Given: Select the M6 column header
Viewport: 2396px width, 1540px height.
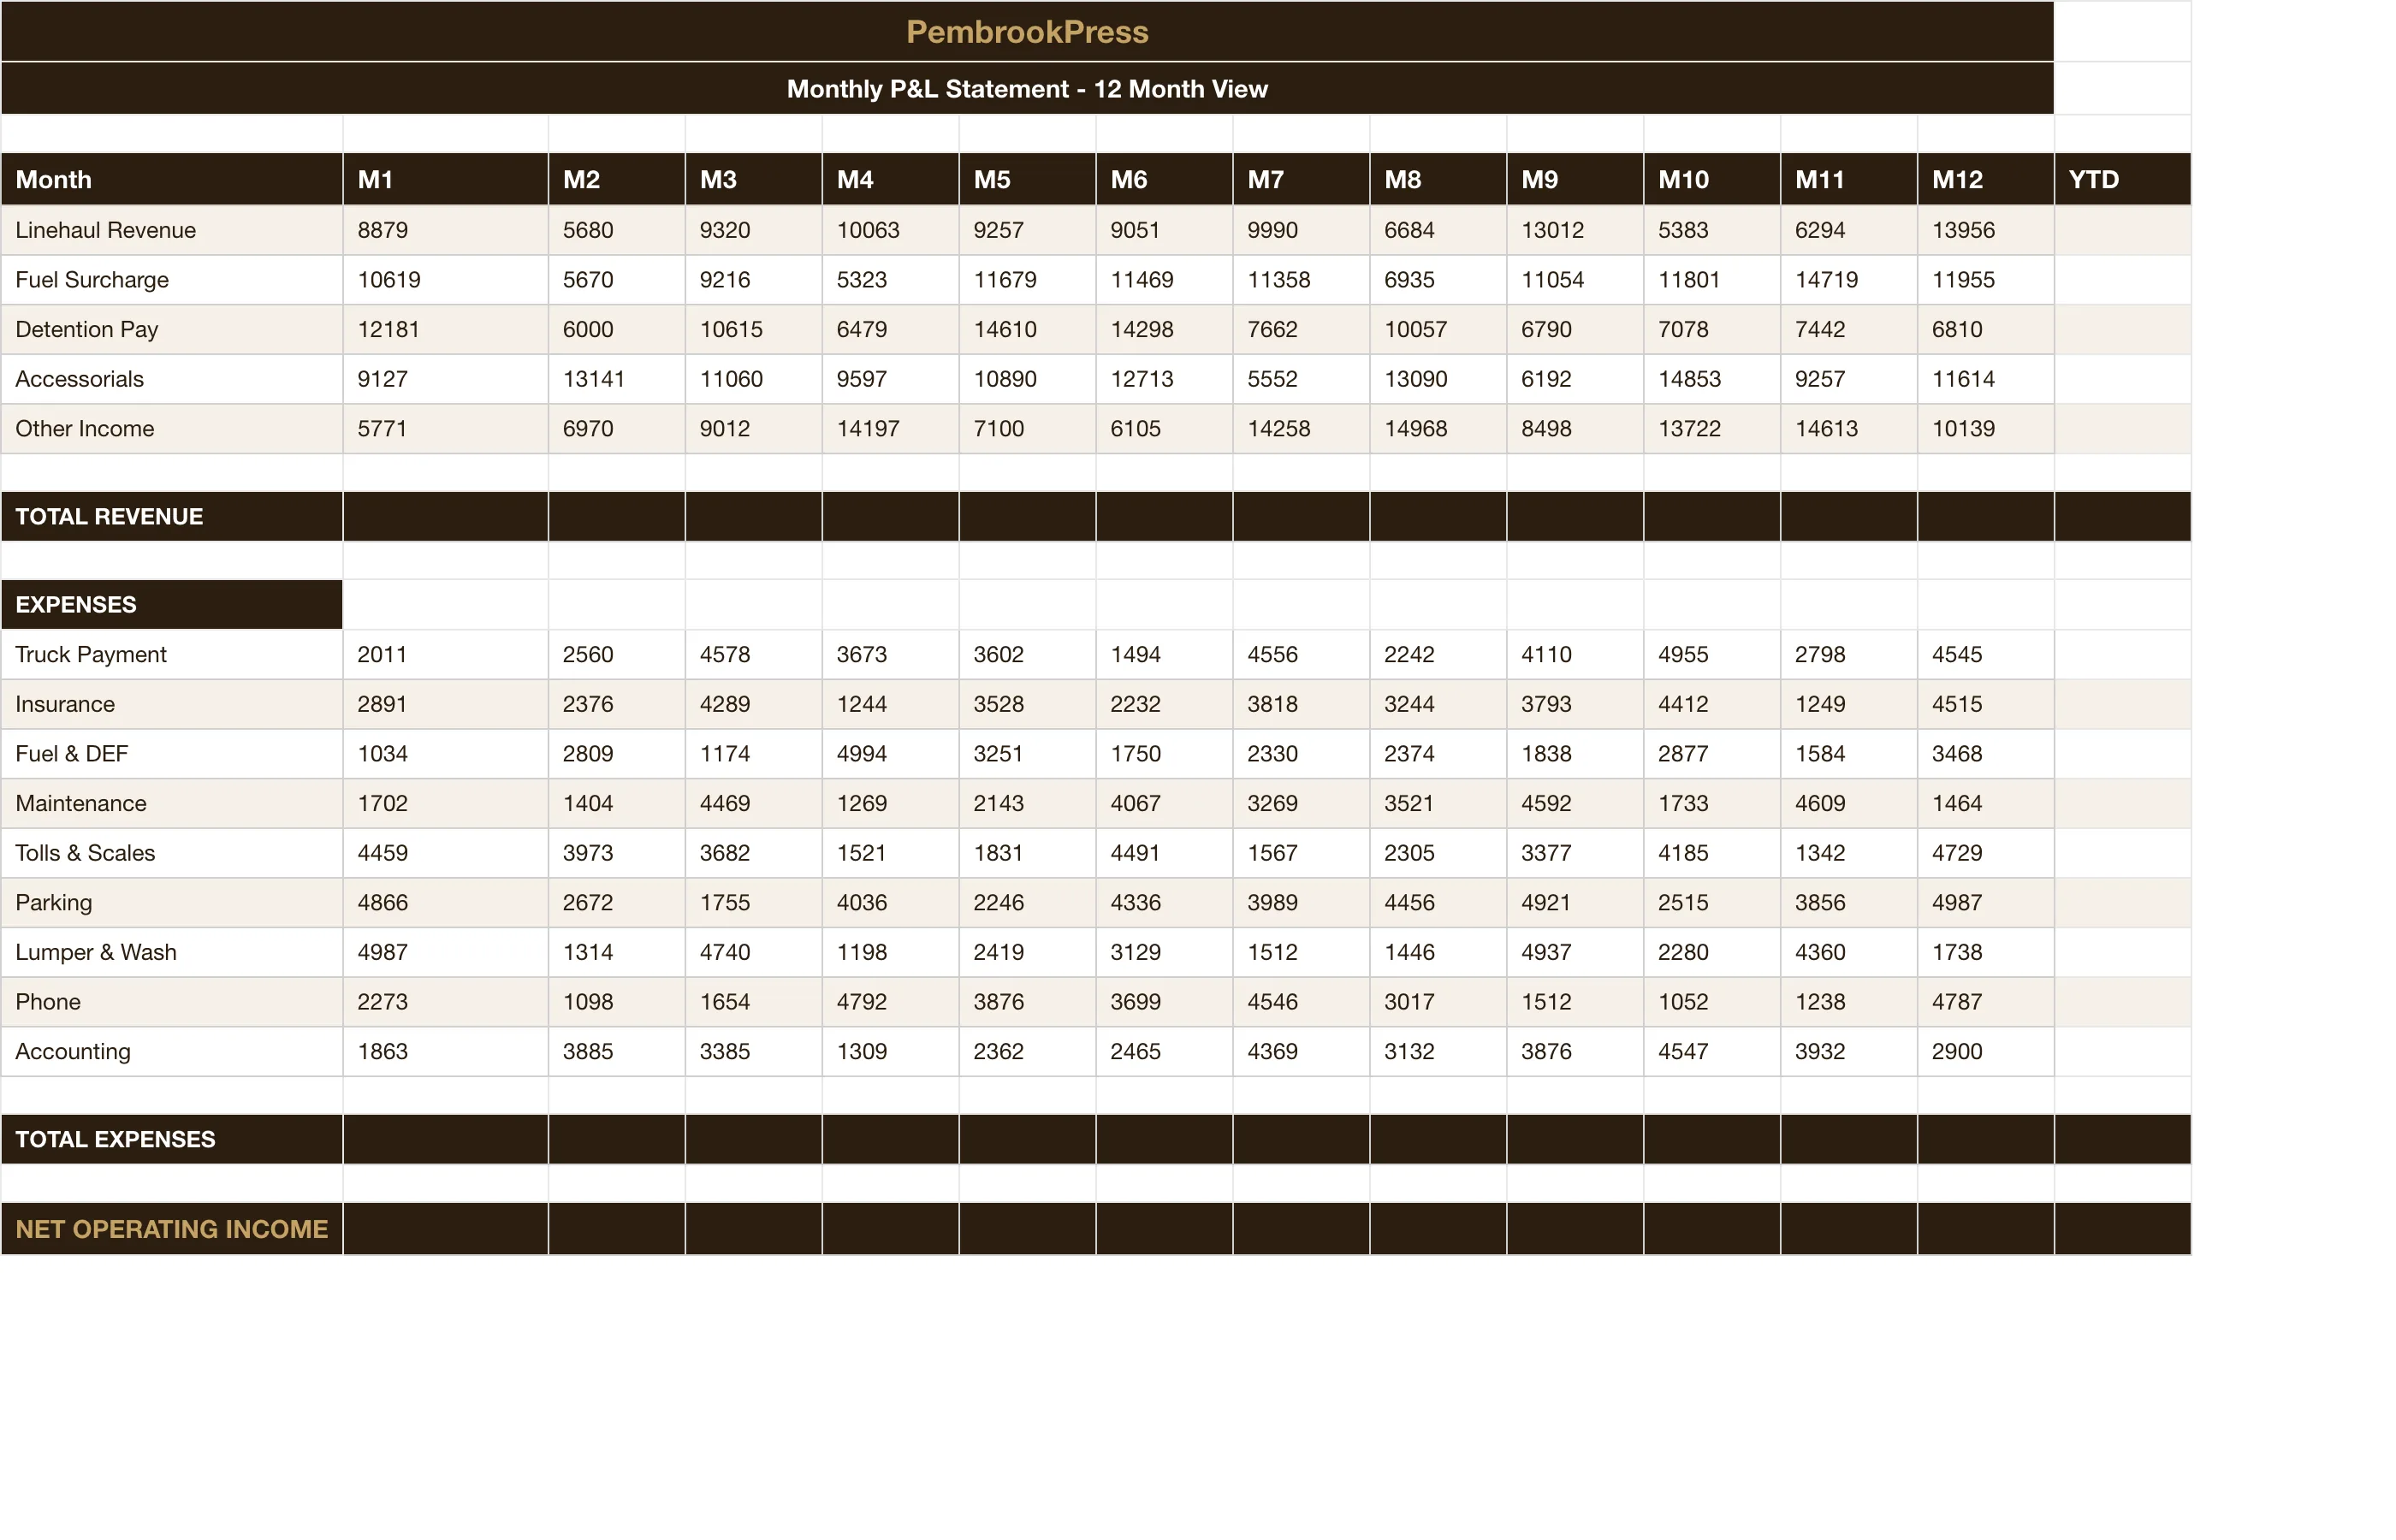Looking at the screenshot, I should (x=1164, y=179).
